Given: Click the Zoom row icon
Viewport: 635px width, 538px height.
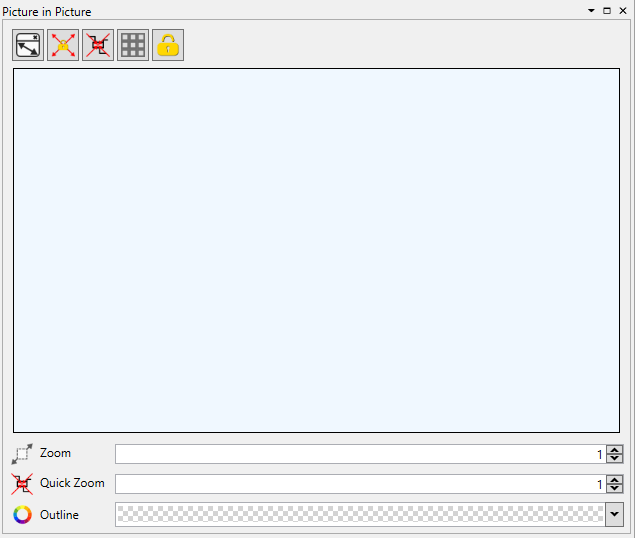Looking at the screenshot, I should 22,454.
